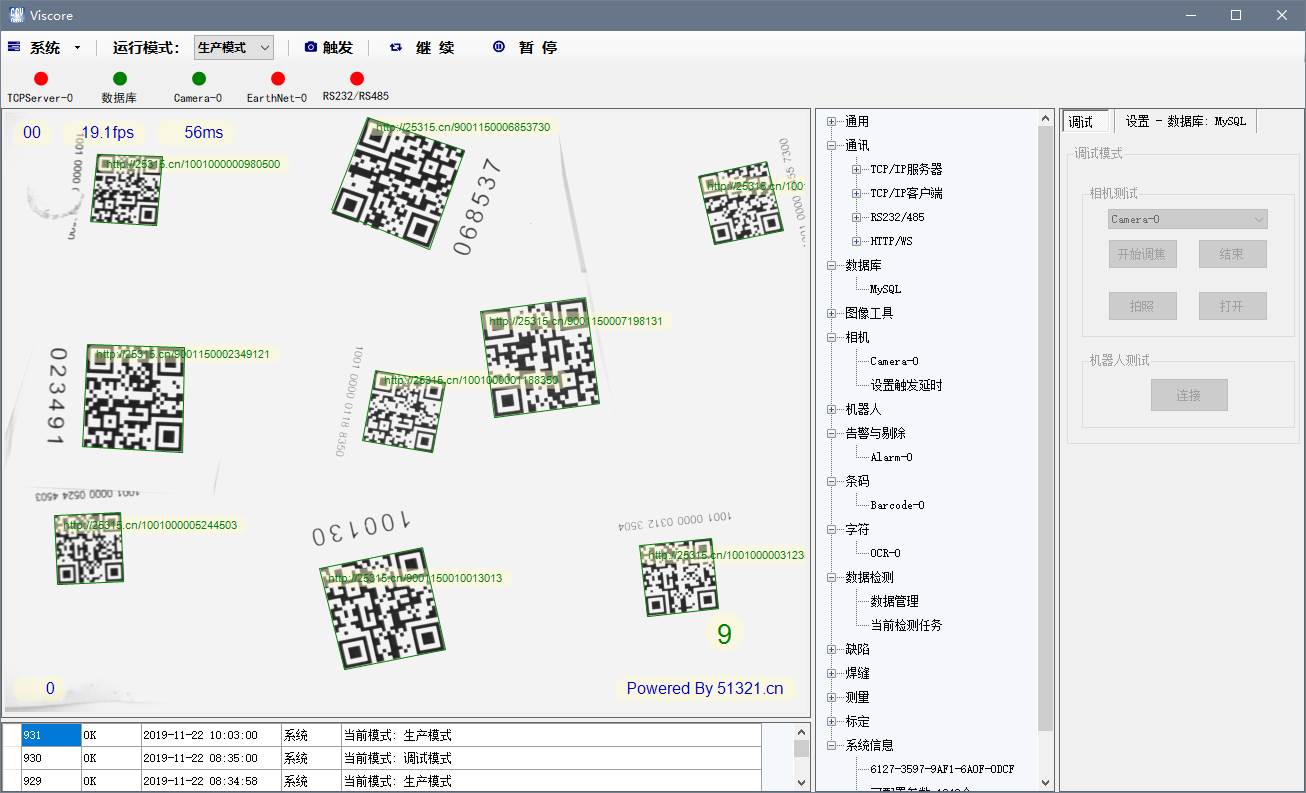Viewport: 1306px width, 793px height.
Task: Click QR code labeled 1001000000980500
Action: (126, 189)
